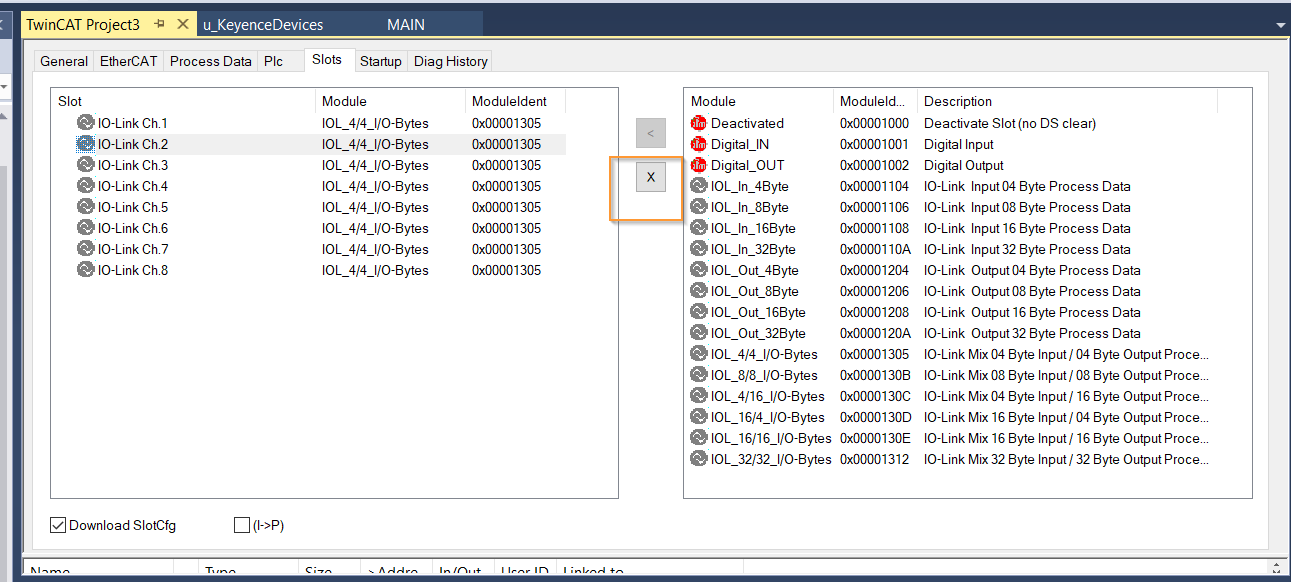This screenshot has height=582, width=1291.
Task: Pin the TwinCAT Project3 document tab
Action: tap(160, 24)
